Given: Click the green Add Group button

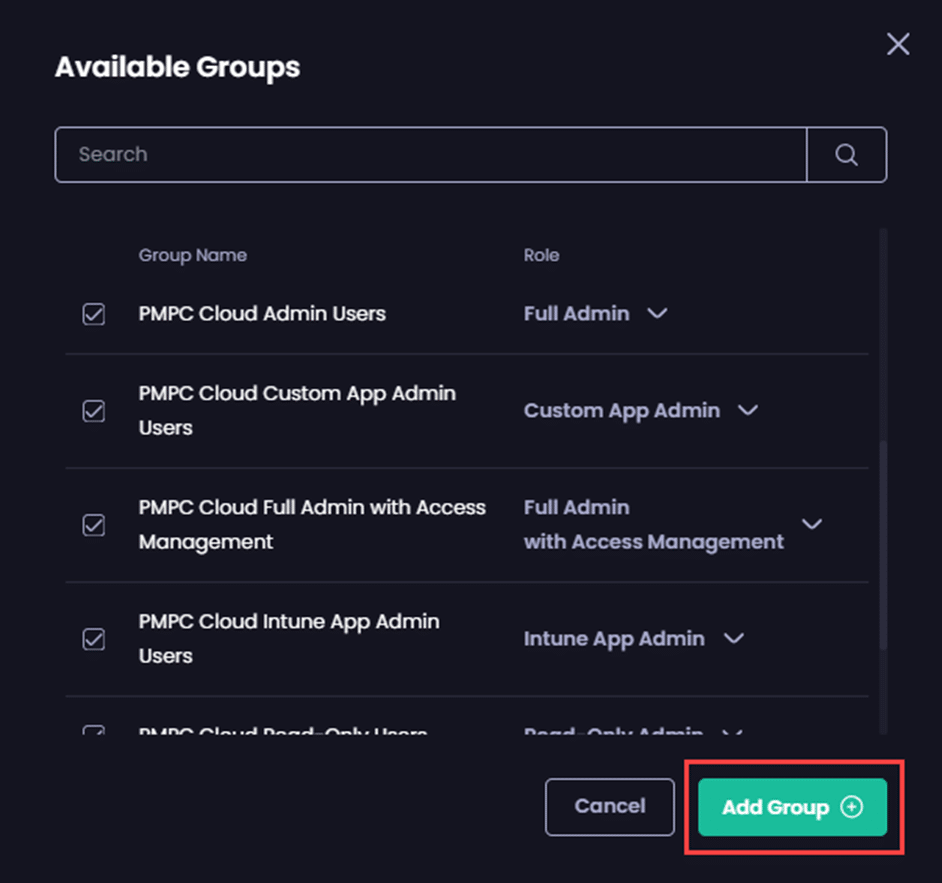Looking at the screenshot, I should (x=792, y=807).
